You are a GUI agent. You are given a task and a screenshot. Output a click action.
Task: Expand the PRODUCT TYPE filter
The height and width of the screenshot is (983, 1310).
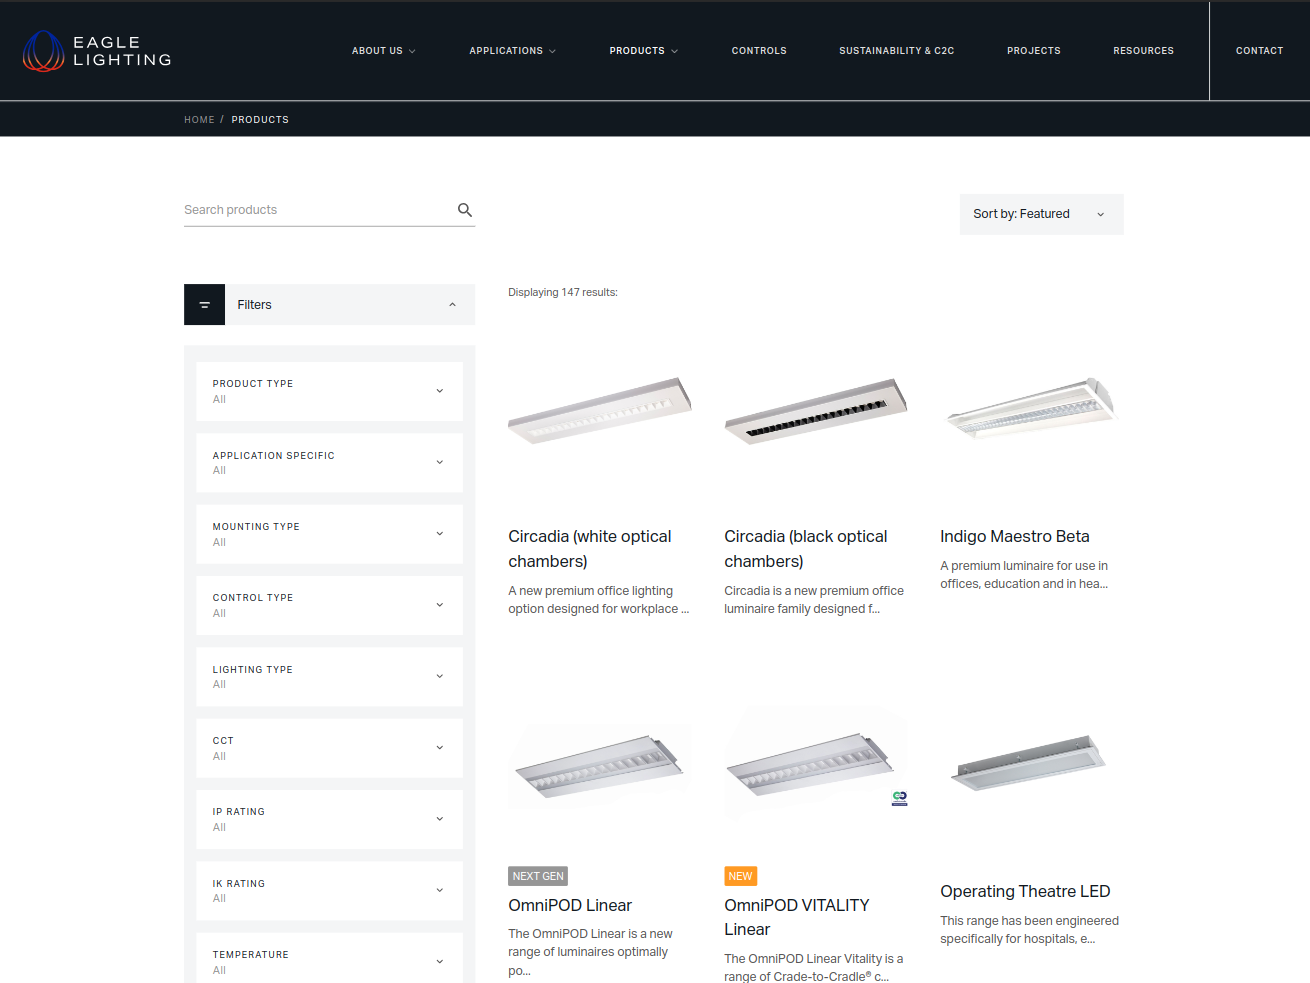328,391
